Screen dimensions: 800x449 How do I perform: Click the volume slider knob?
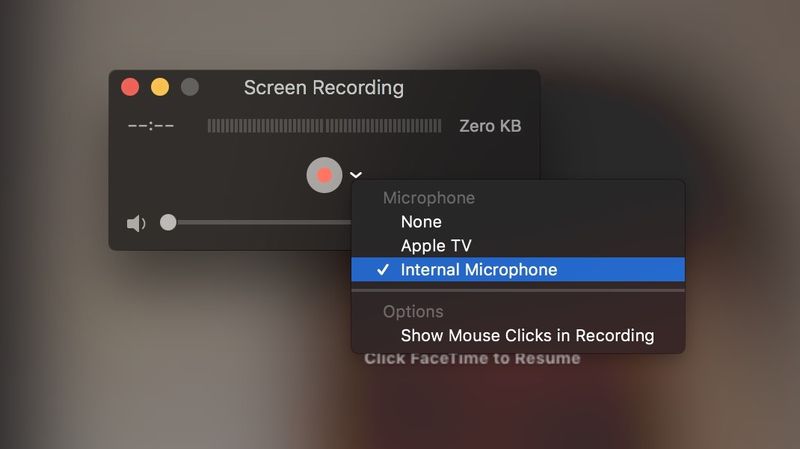168,222
